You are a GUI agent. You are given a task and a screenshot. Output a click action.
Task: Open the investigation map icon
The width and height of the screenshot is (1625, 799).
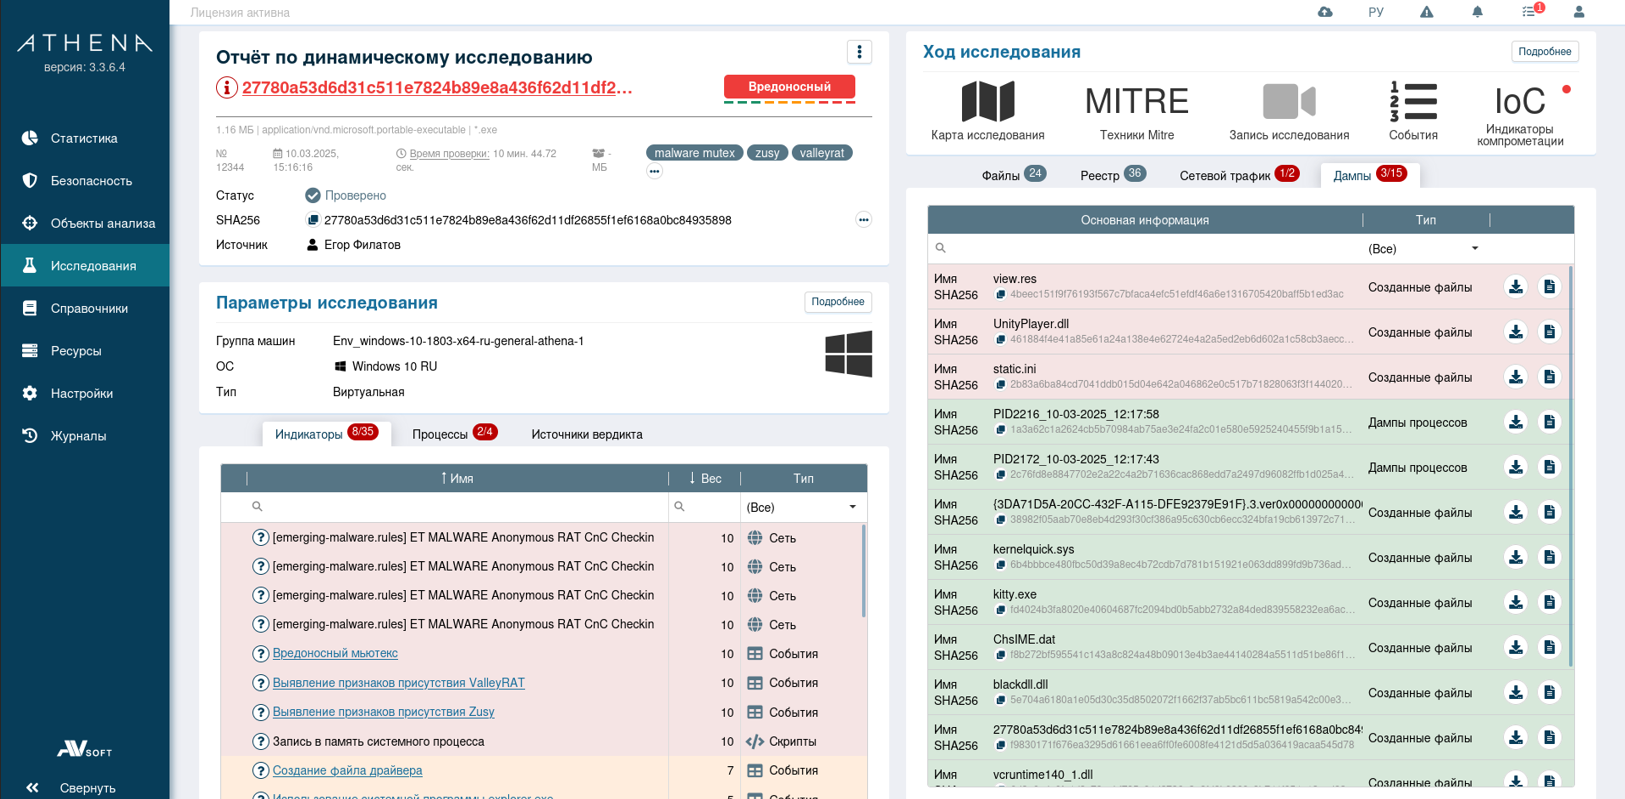(987, 102)
